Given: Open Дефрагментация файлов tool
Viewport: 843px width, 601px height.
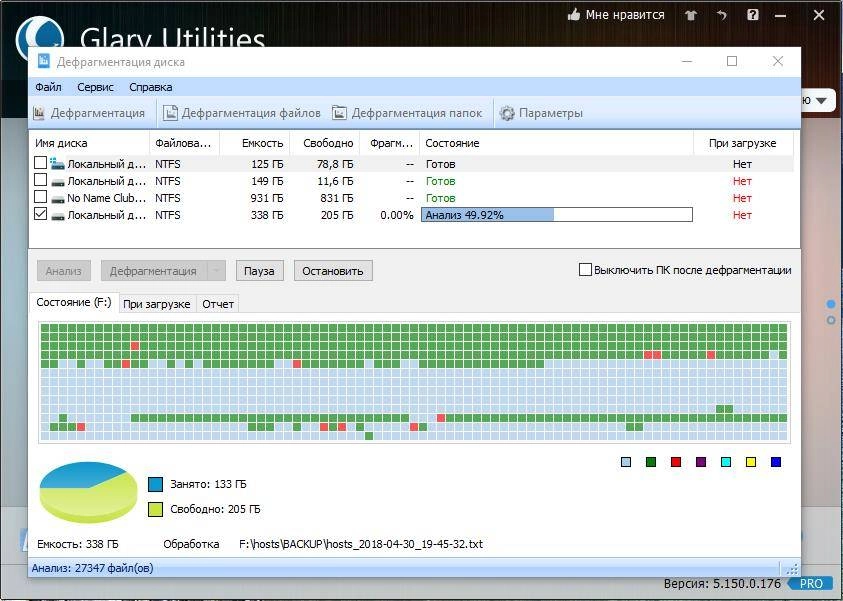Looking at the screenshot, I should coord(242,113).
